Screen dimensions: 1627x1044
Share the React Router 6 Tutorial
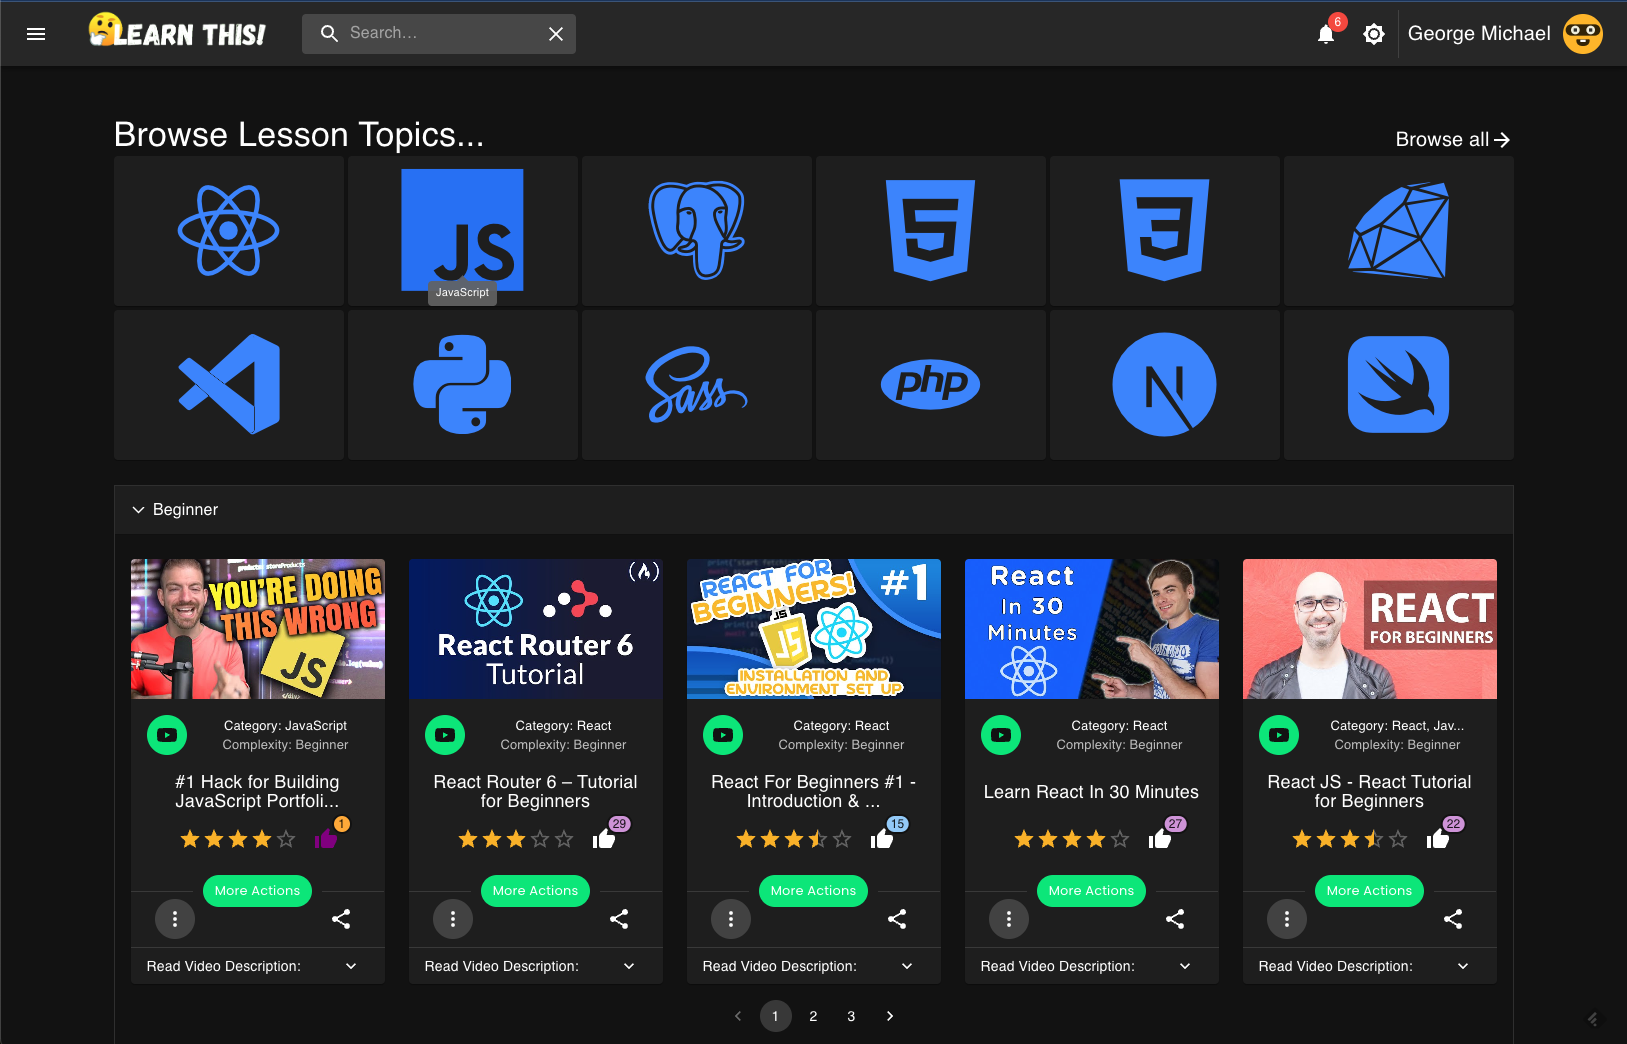619,919
